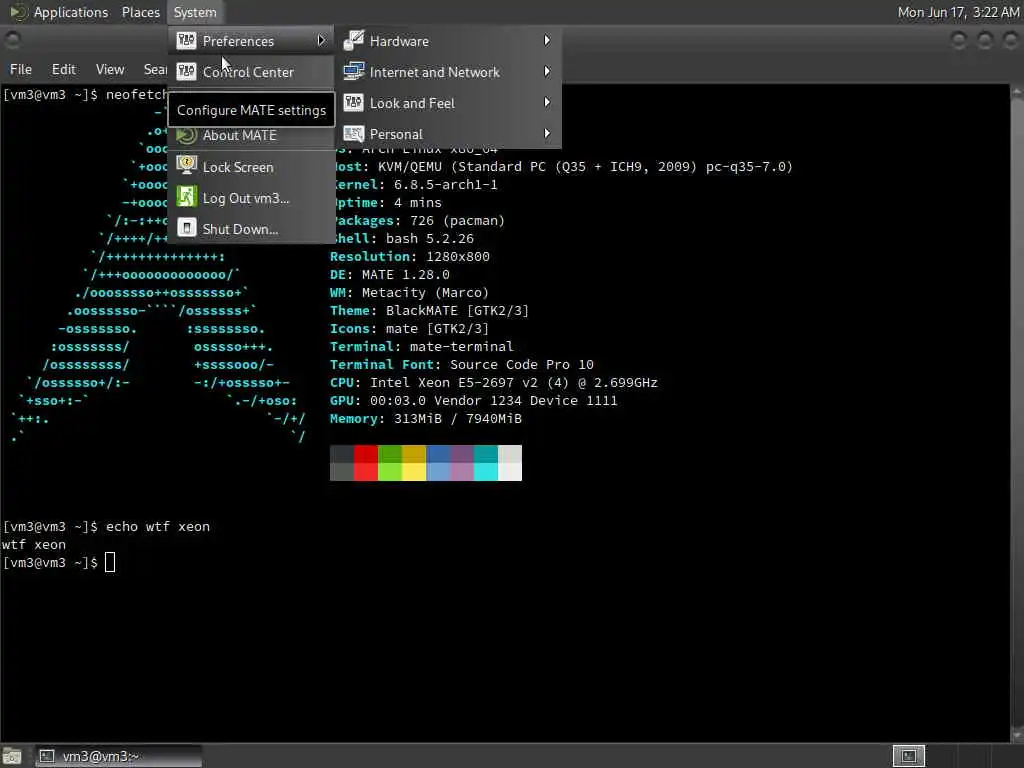Select Preferences in the System menu
Screen dimensions: 1024x768
(x=251, y=41)
